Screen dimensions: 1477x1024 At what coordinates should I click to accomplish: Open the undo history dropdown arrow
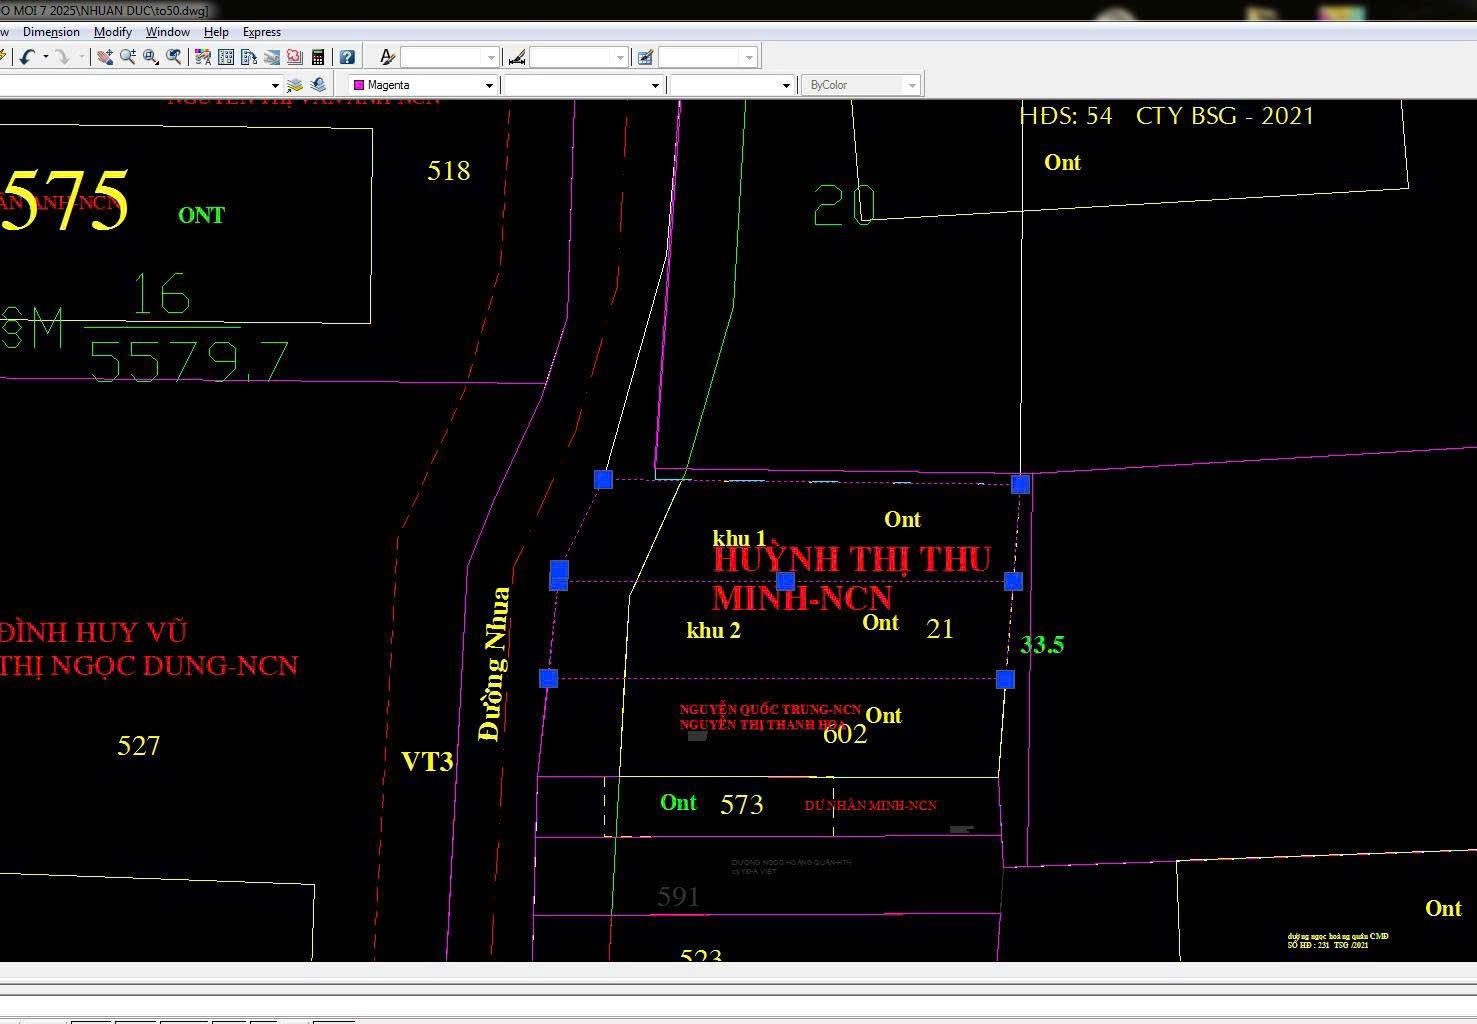46,57
